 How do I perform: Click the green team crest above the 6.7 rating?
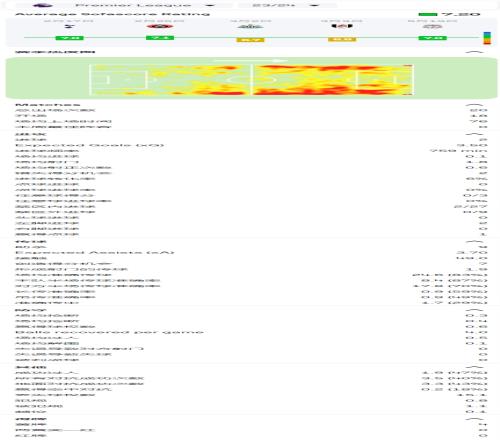pyautogui.click(x=250, y=27)
